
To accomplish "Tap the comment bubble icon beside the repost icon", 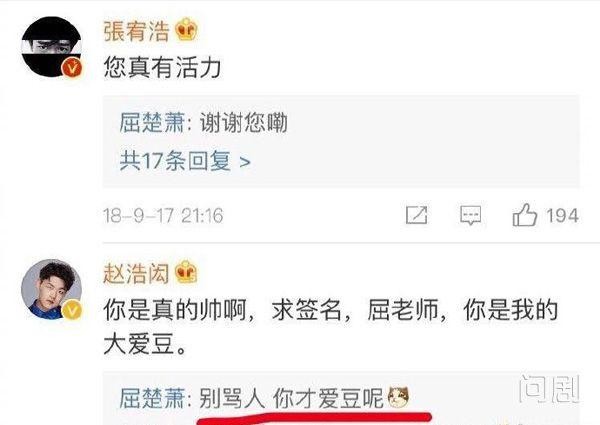I will click(470, 215).
